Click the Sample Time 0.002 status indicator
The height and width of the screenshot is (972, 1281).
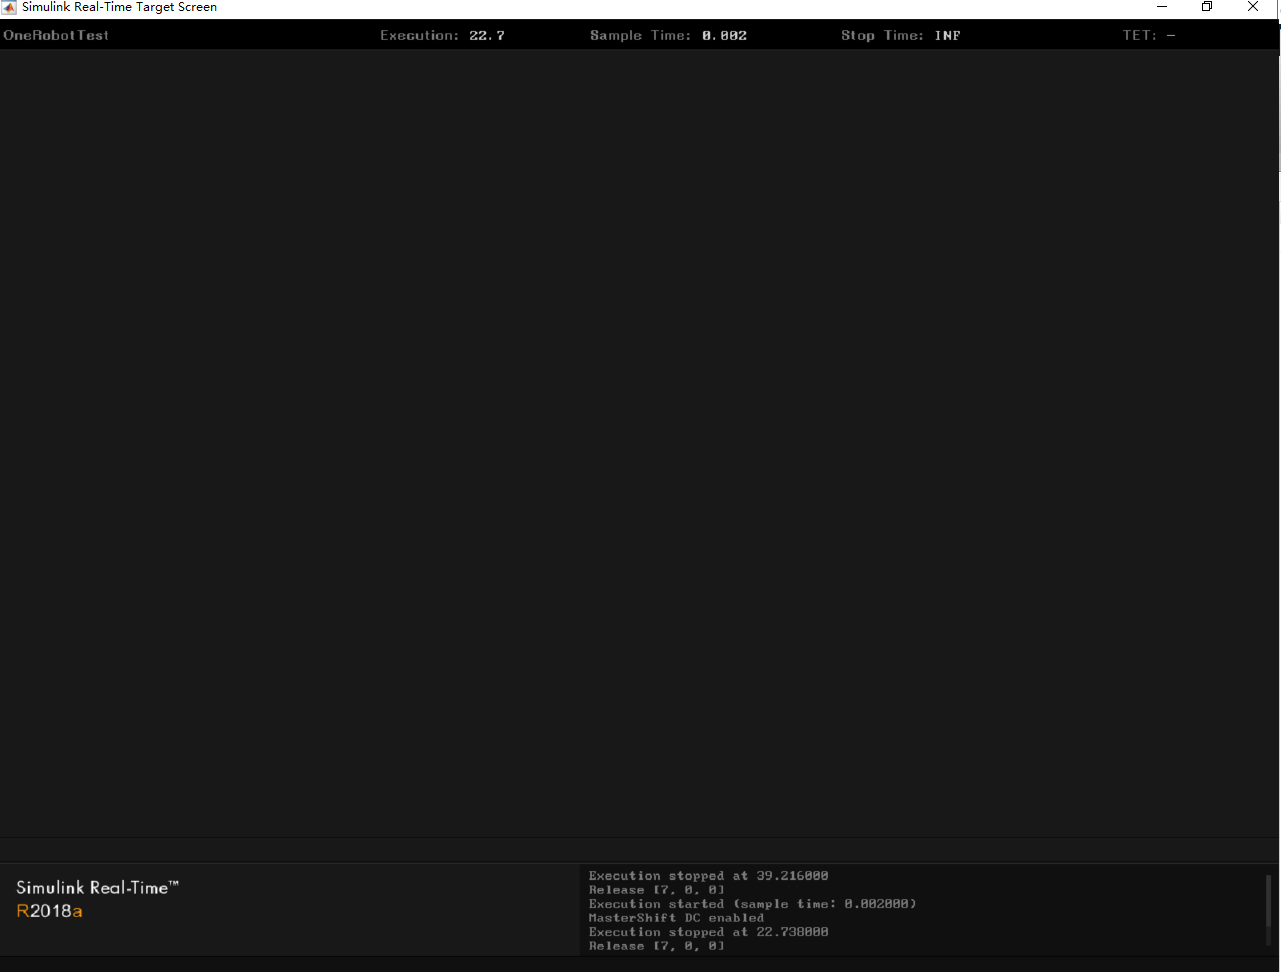(x=668, y=35)
